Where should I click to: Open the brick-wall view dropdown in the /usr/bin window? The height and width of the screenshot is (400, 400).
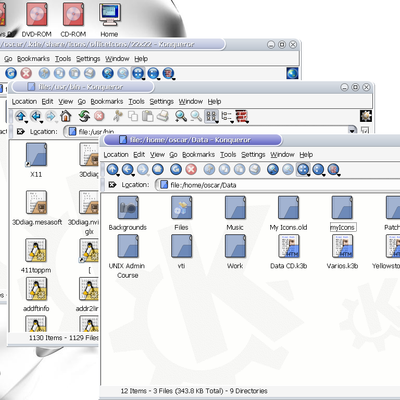(x=247, y=122)
